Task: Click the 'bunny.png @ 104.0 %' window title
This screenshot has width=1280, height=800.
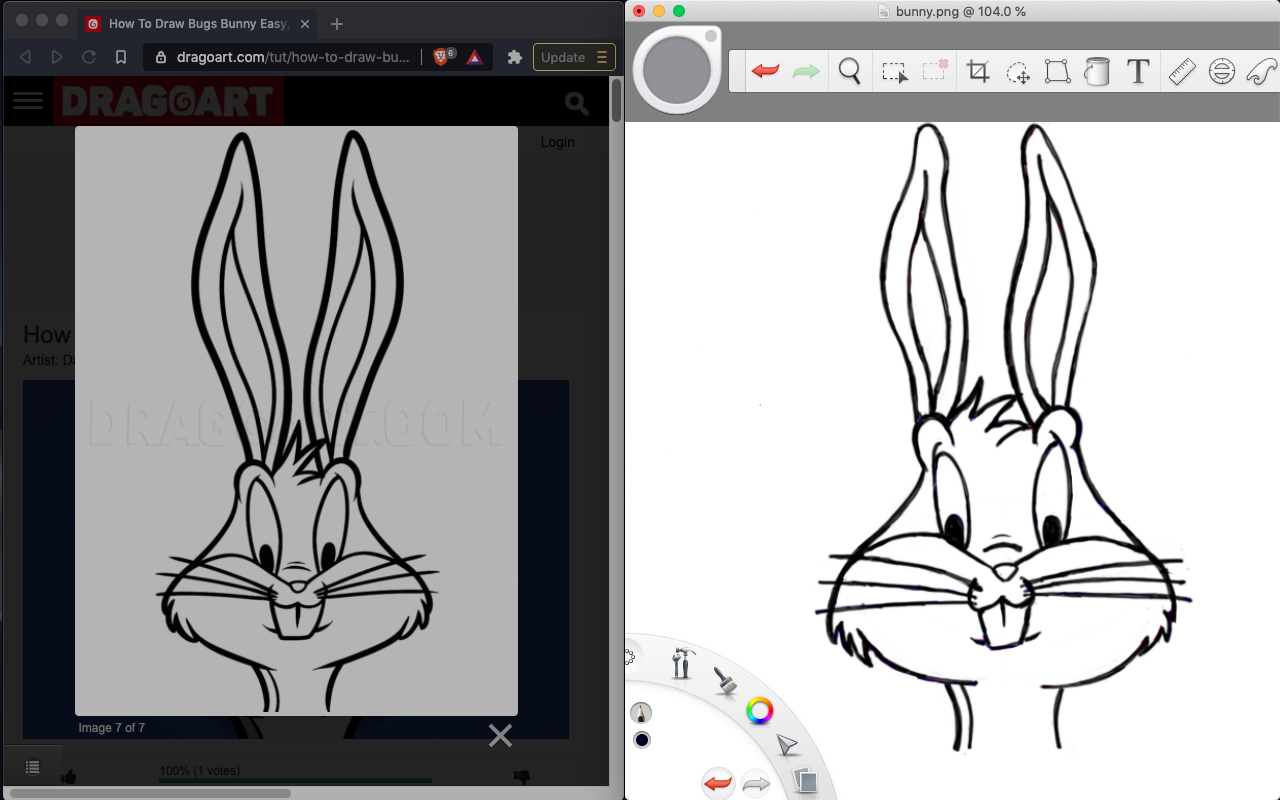Action: point(961,11)
